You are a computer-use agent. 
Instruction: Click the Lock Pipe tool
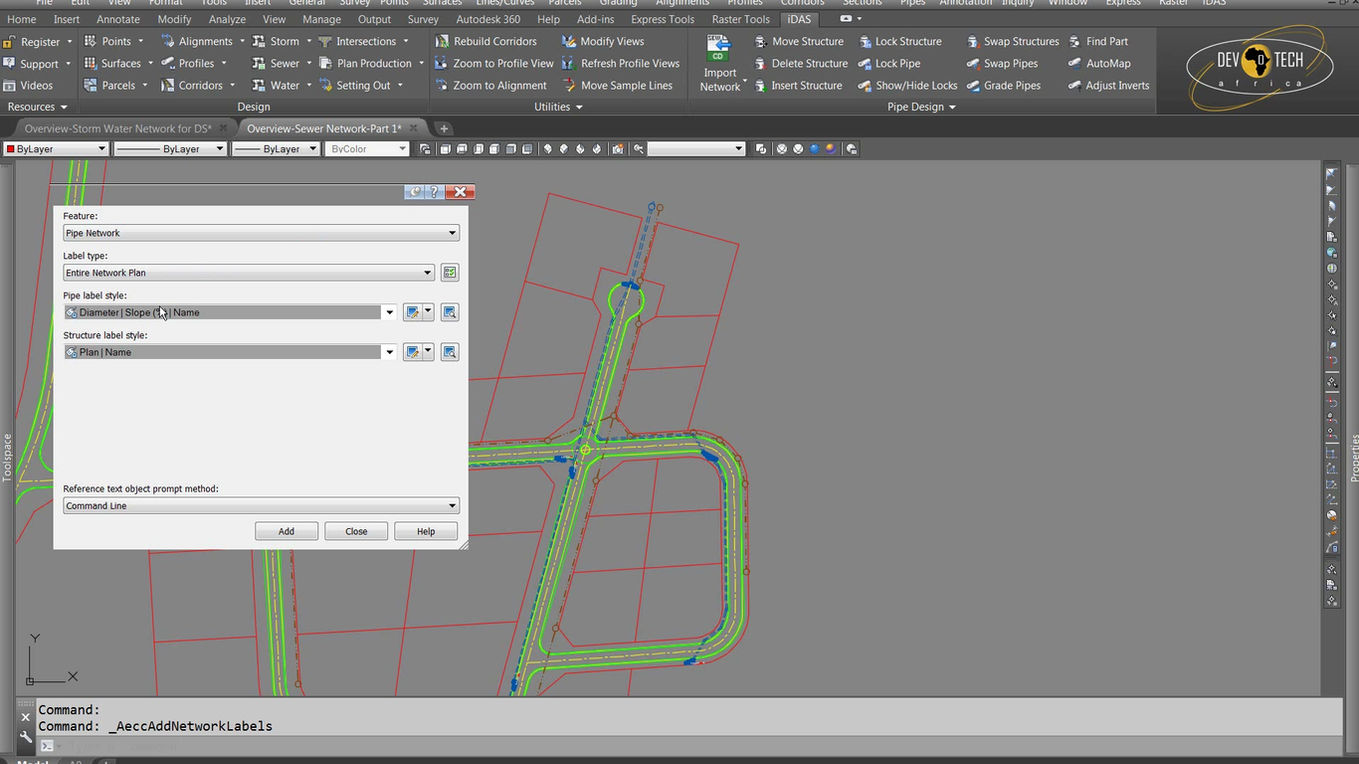click(888, 63)
